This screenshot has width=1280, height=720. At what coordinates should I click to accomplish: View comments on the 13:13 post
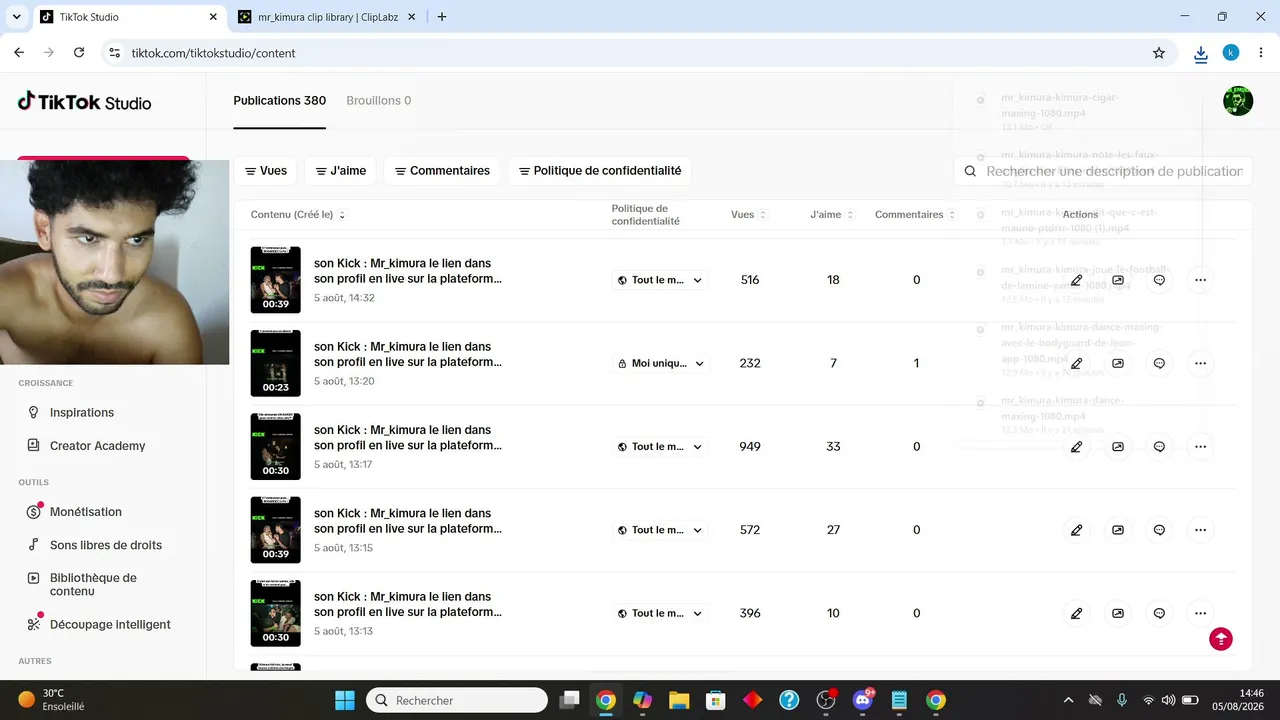(x=1159, y=613)
